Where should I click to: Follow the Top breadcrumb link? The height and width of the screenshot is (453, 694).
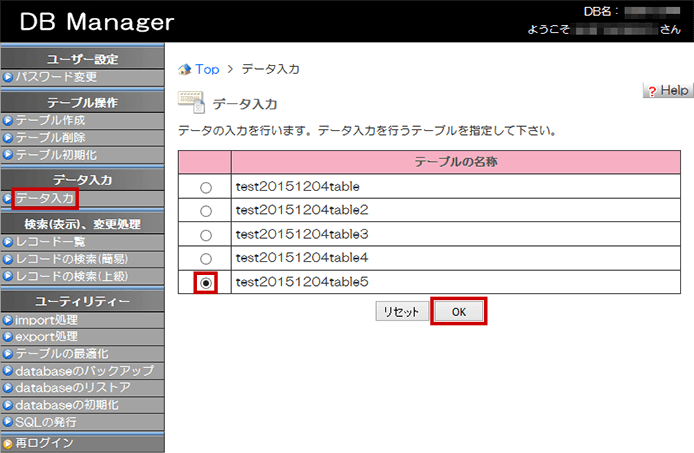pyautogui.click(x=207, y=69)
